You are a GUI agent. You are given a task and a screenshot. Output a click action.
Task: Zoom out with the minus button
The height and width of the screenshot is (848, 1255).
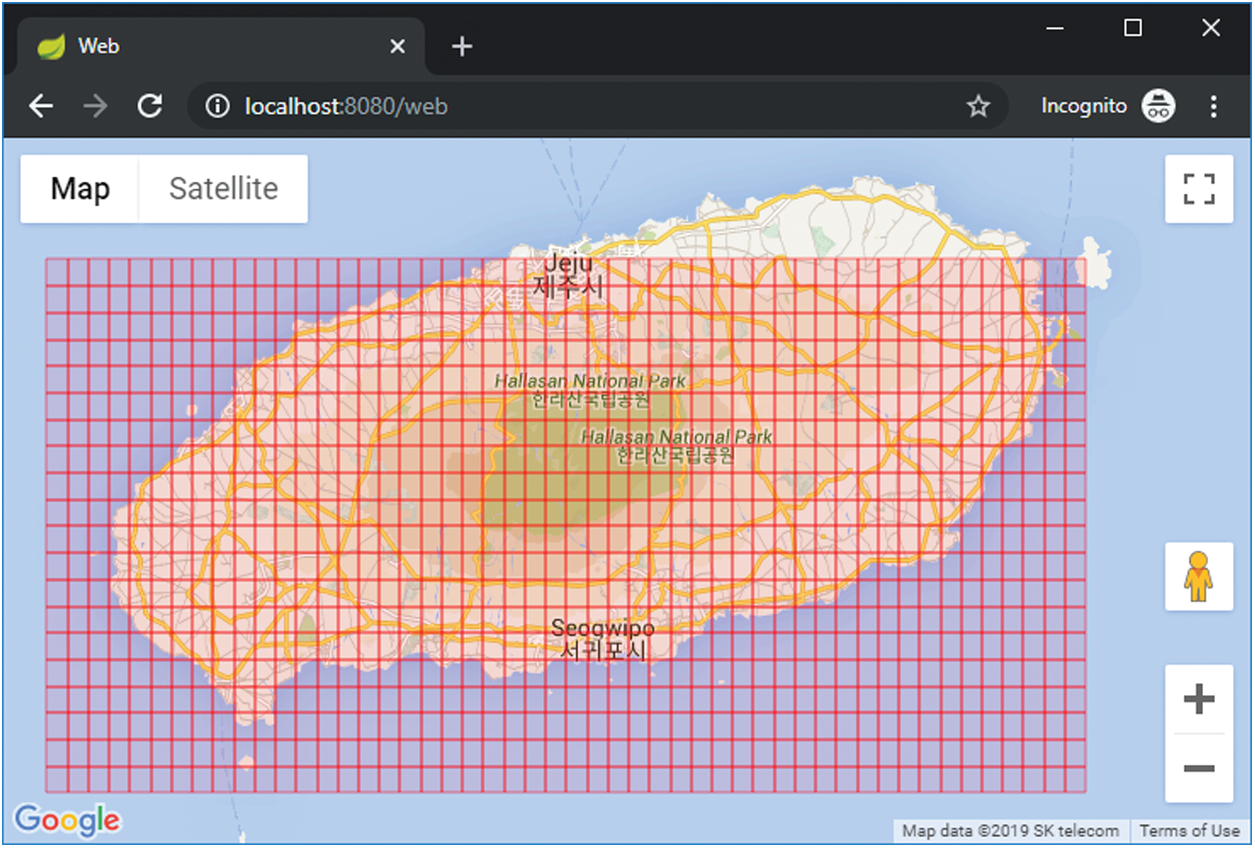[x=1198, y=768]
